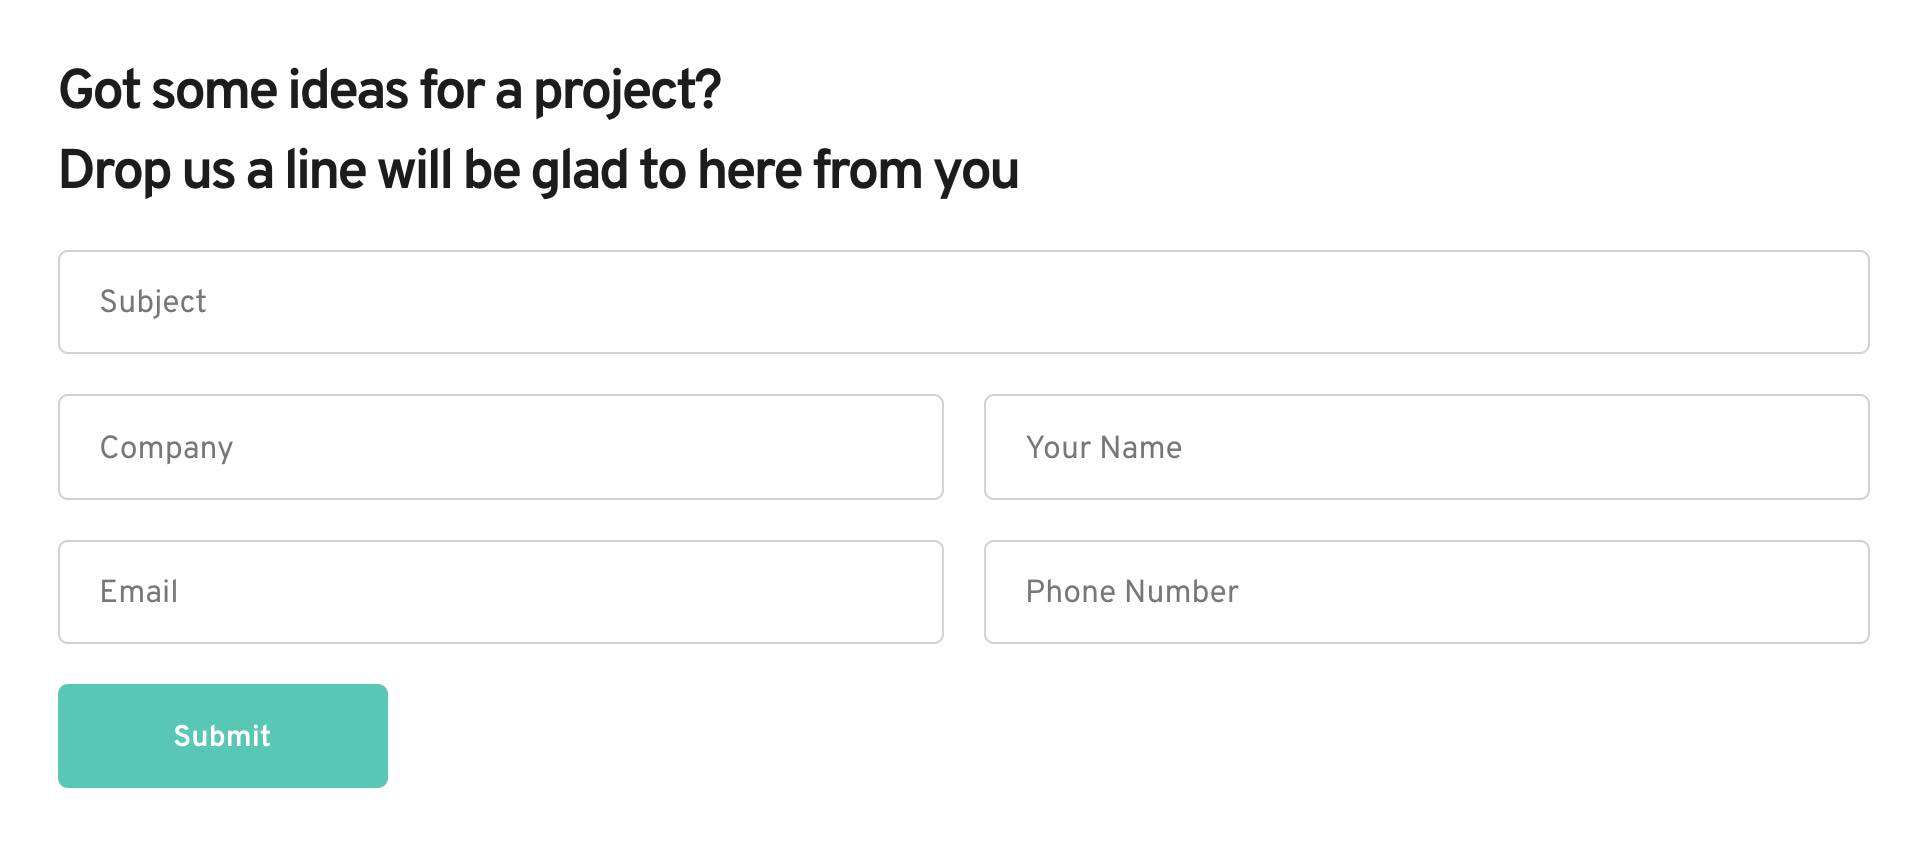Viewport: 1912px width, 848px height.
Task: Select the Email placeholder text
Action: [139, 592]
